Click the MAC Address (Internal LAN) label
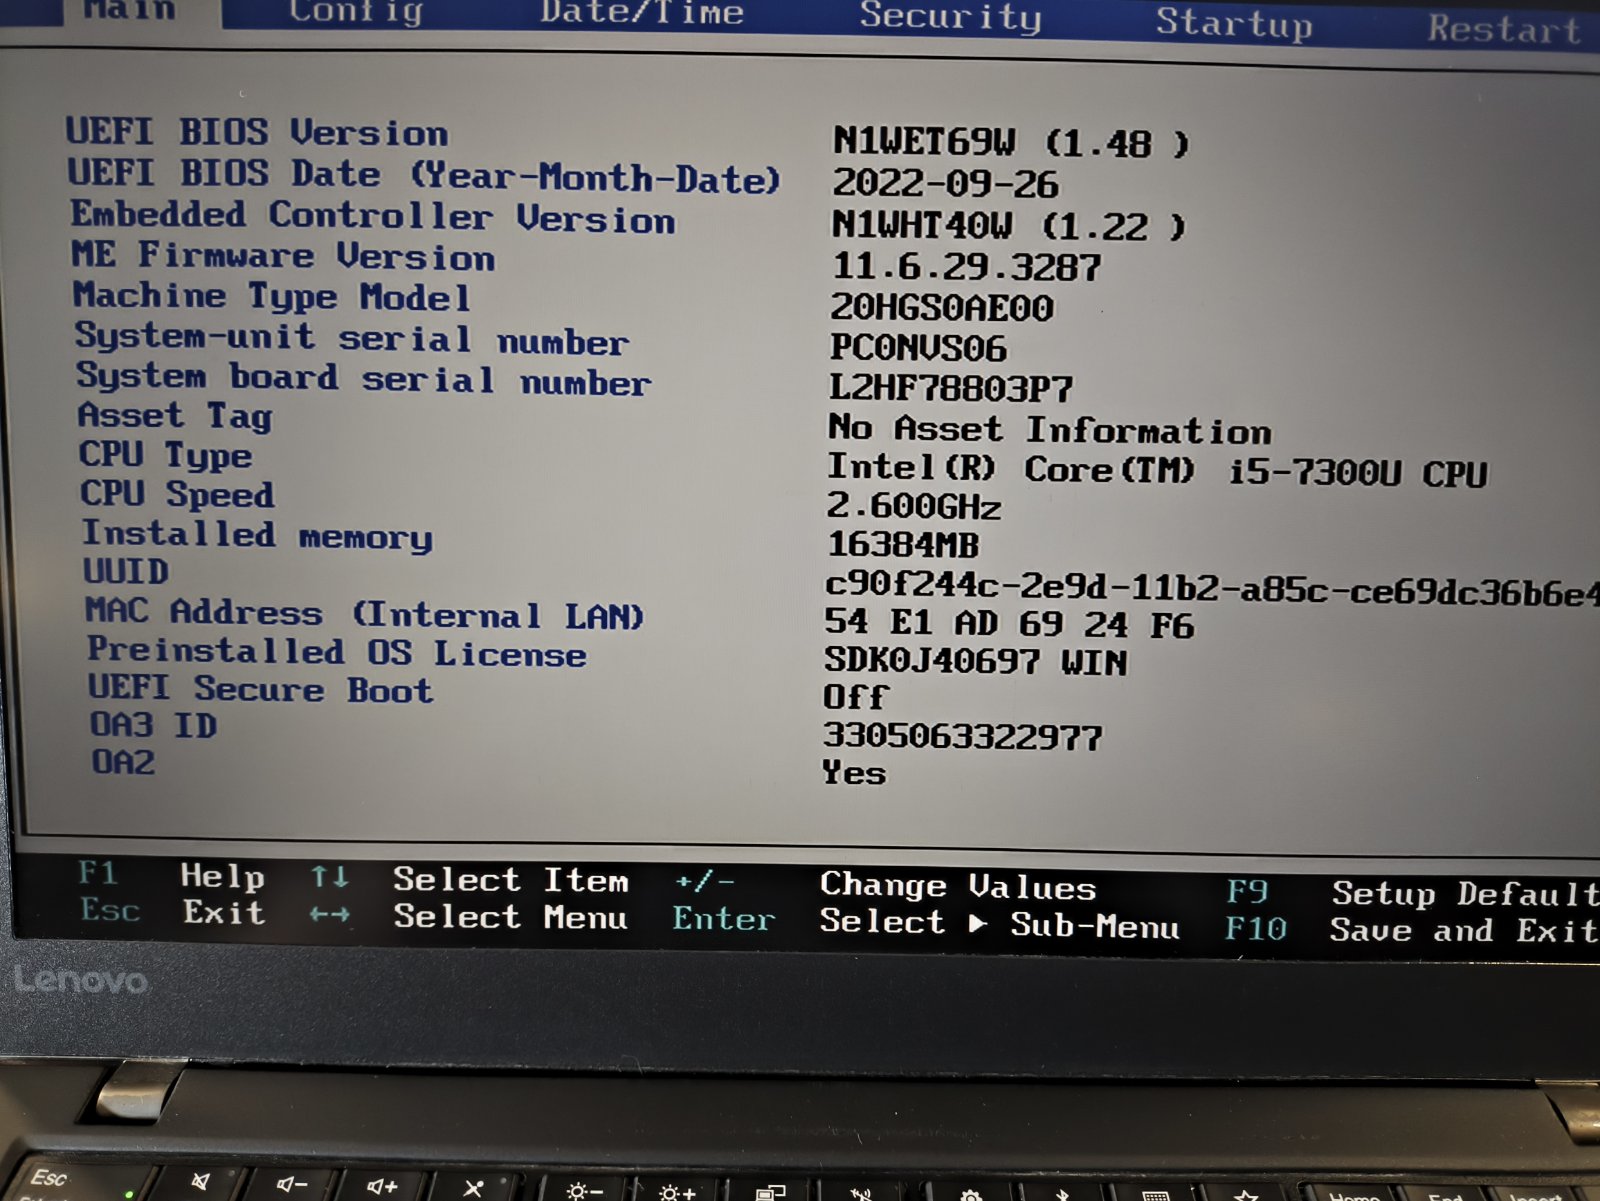 365,613
